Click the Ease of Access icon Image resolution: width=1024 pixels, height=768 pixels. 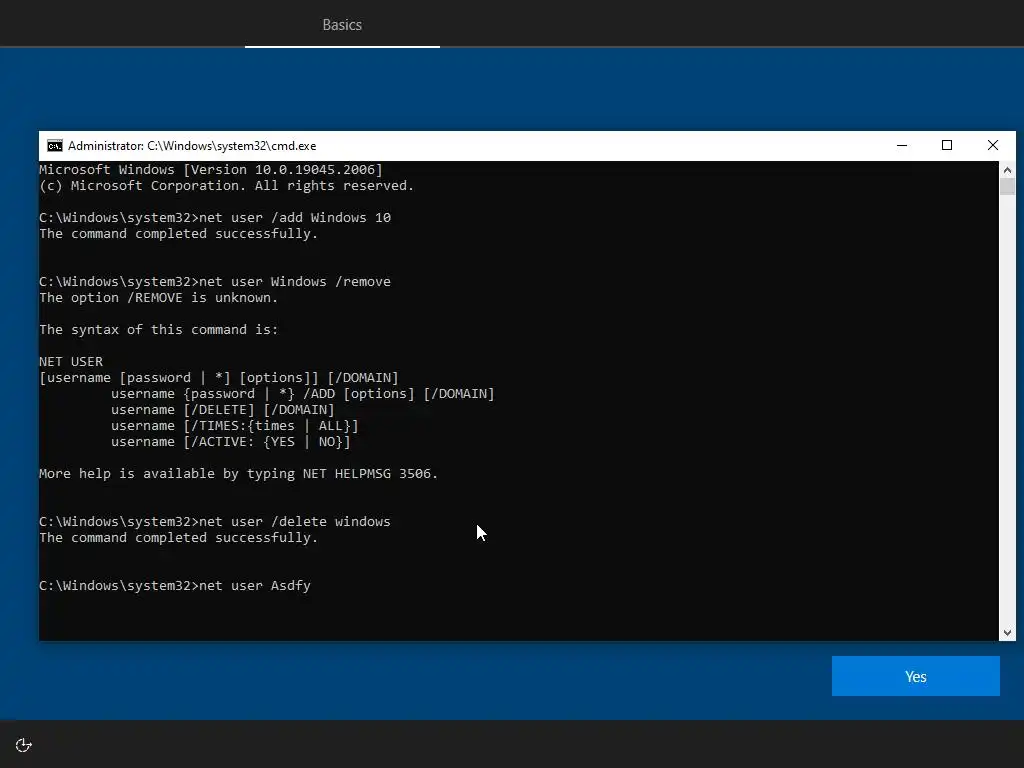[x=24, y=745]
